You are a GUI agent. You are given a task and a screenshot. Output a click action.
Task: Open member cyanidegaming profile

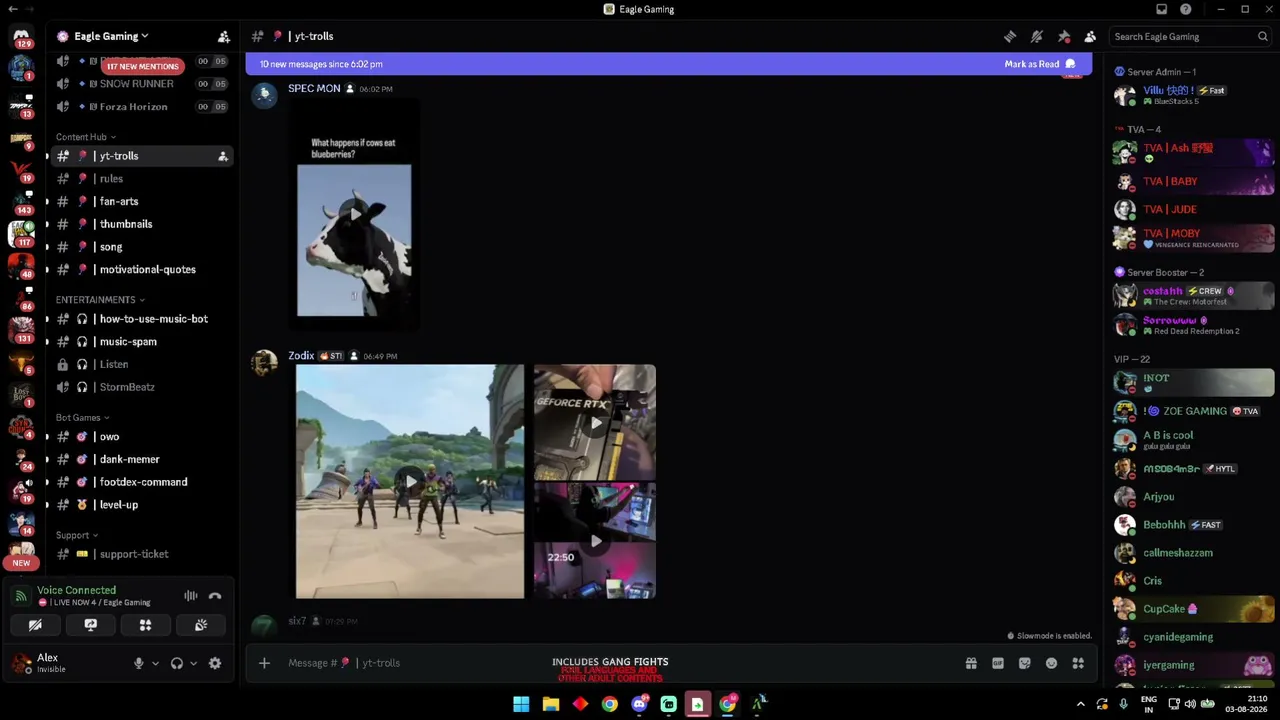[x=1192, y=637]
